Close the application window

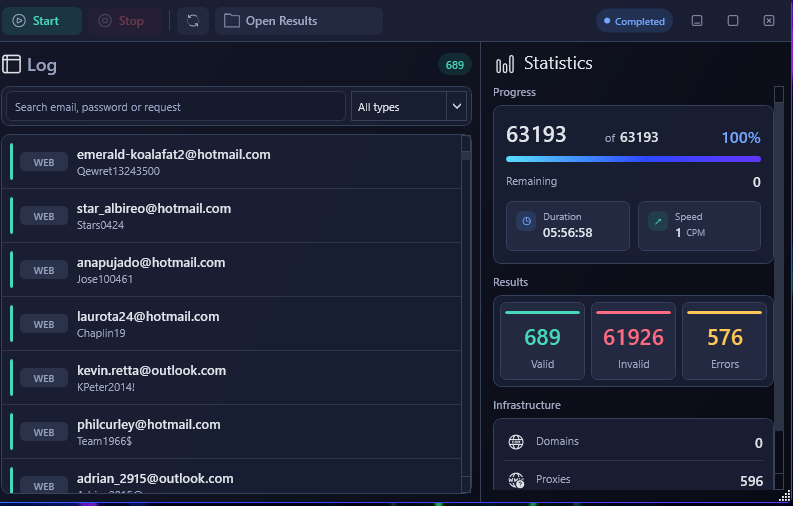point(769,21)
